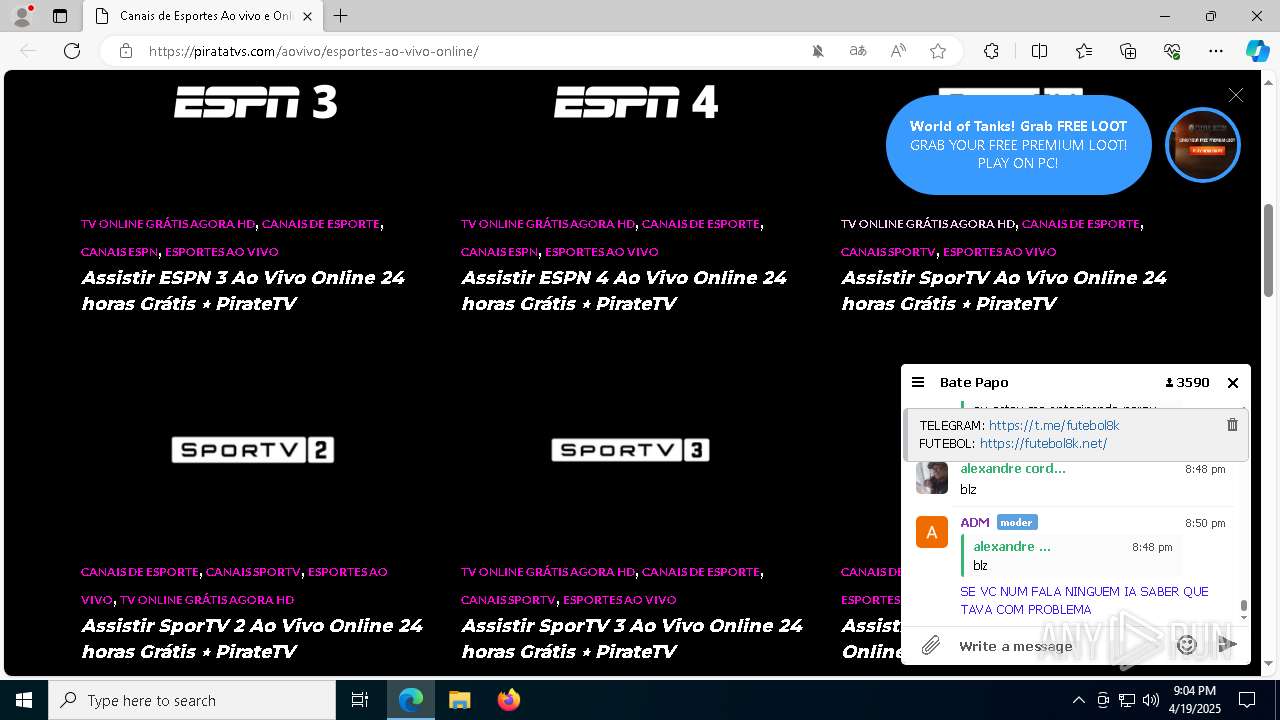Open the Favorites list
The height and width of the screenshot is (720, 1280).
(1084, 51)
